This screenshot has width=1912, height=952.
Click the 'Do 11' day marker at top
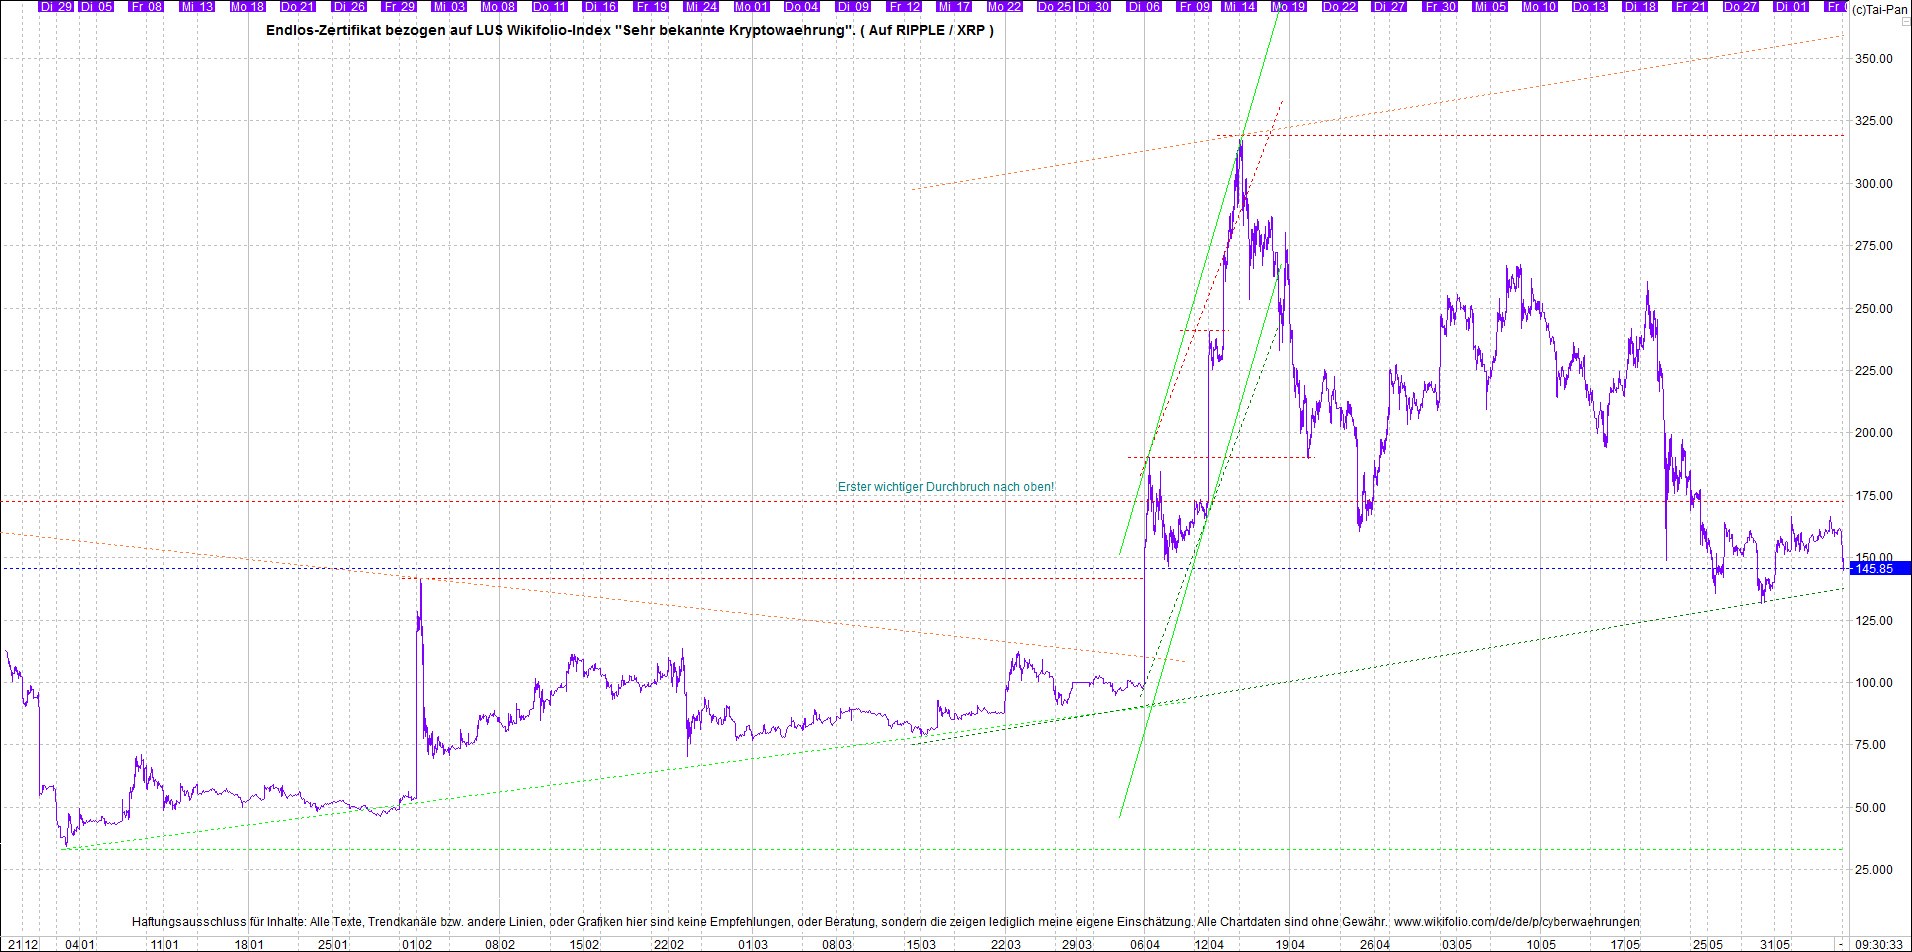pyautogui.click(x=550, y=6)
